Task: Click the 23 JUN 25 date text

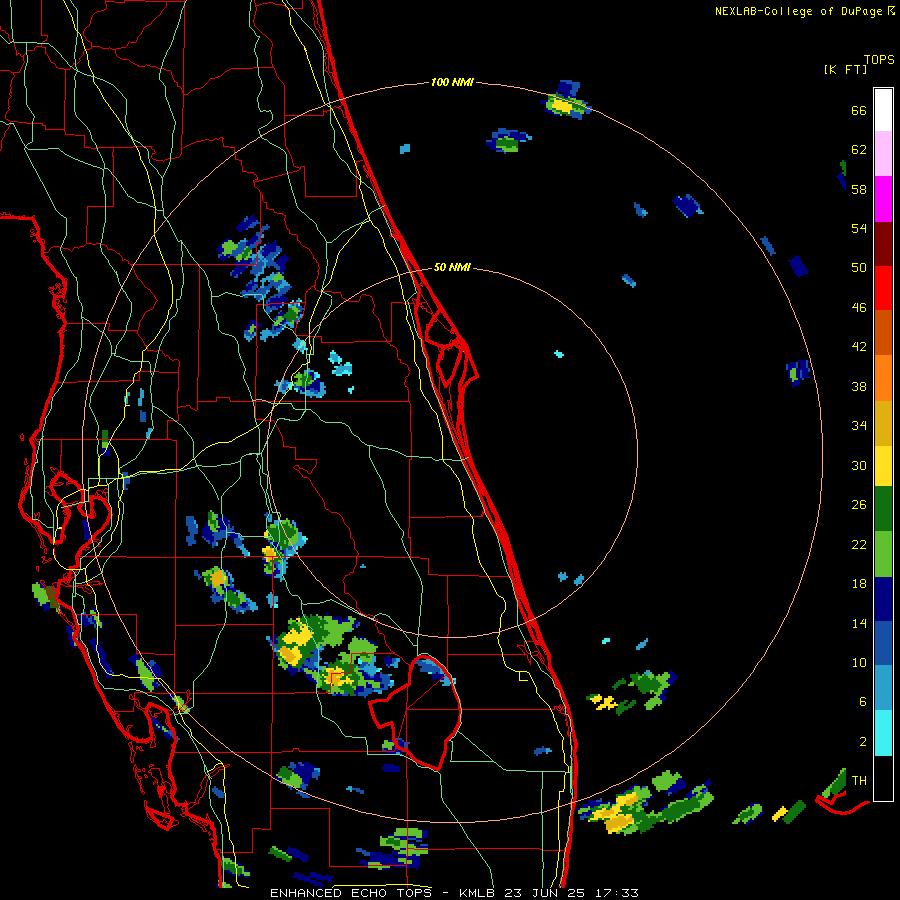Action: tap(545, 893)
